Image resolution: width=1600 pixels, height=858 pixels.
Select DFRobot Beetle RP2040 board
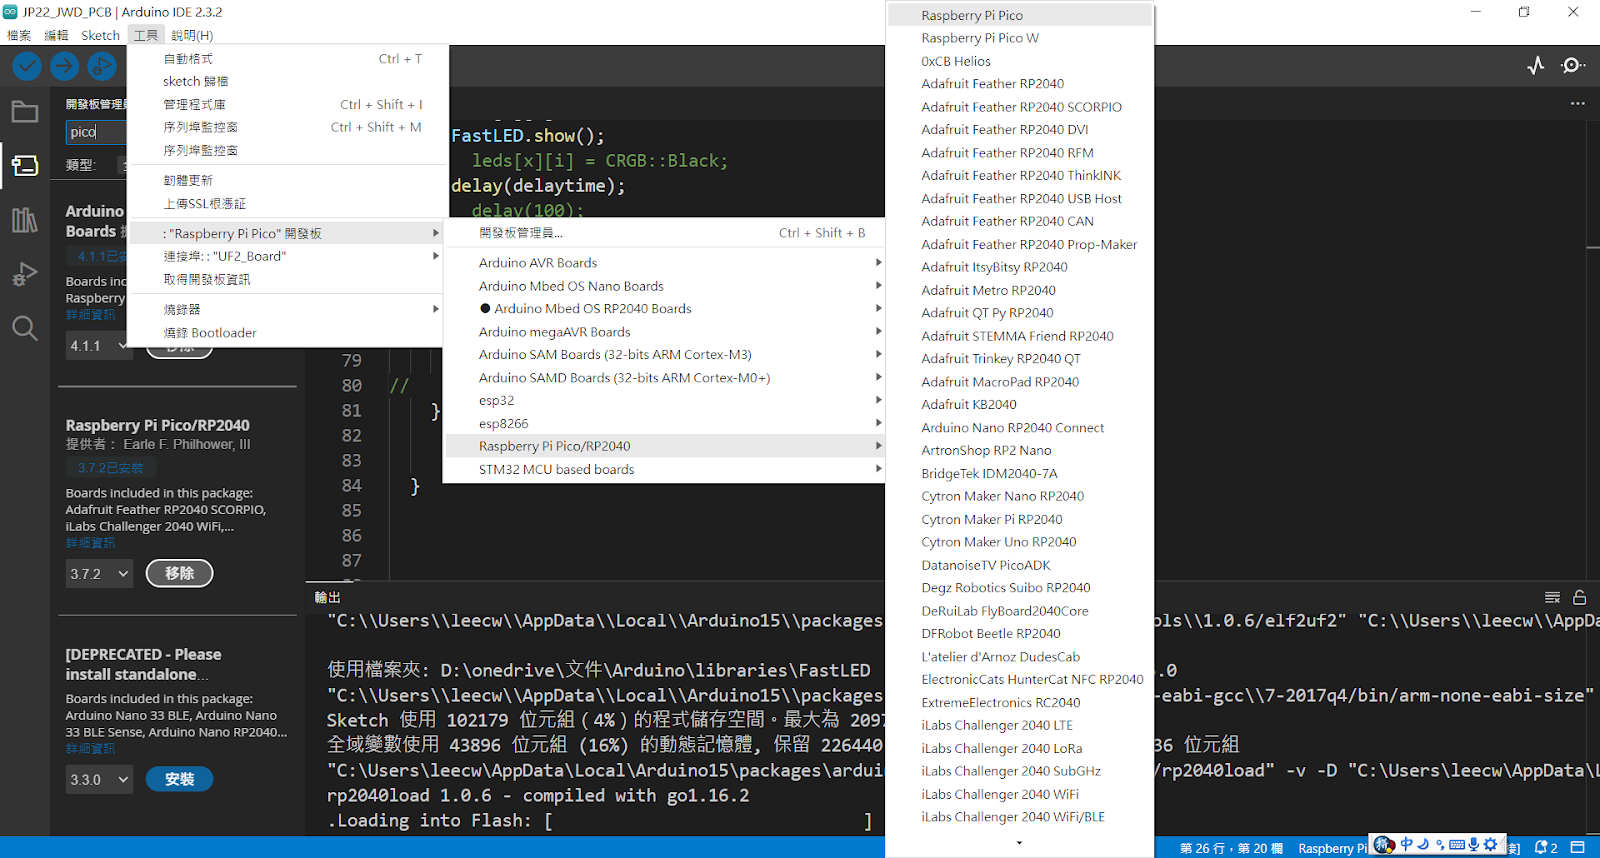click(x=1020, y=633)
